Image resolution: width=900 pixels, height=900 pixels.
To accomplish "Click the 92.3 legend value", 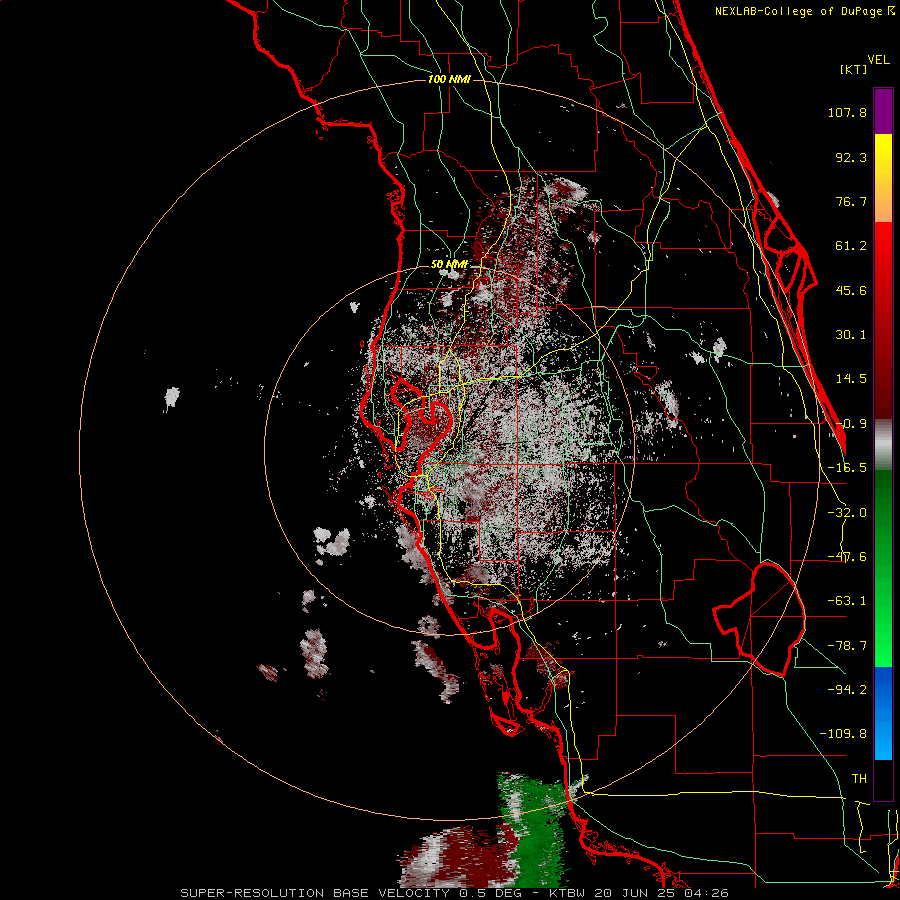I will click(x=851, y=157).
